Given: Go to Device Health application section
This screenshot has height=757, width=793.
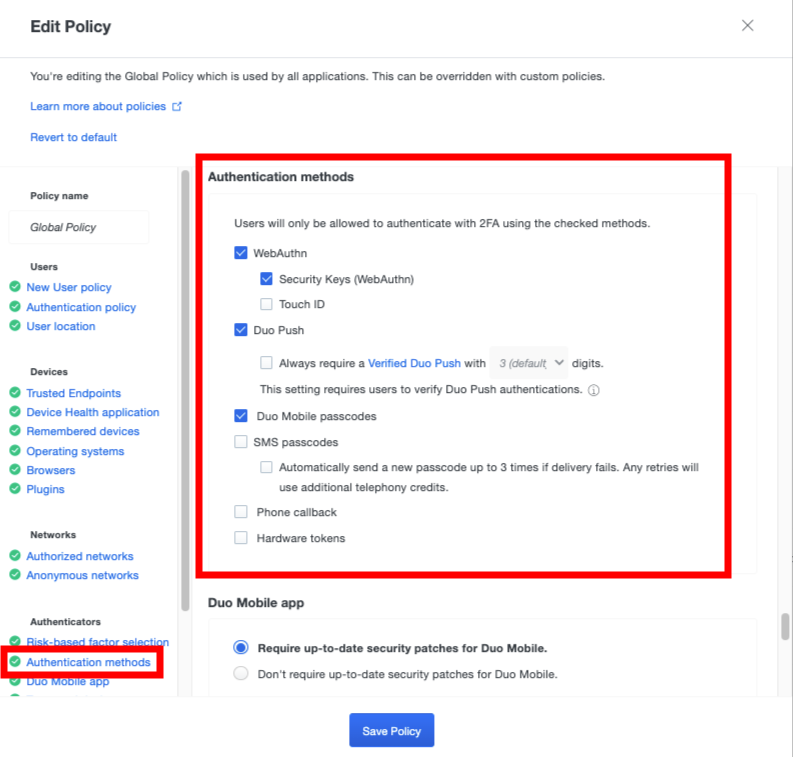Looking at the screenshot, I should (92, 412).
